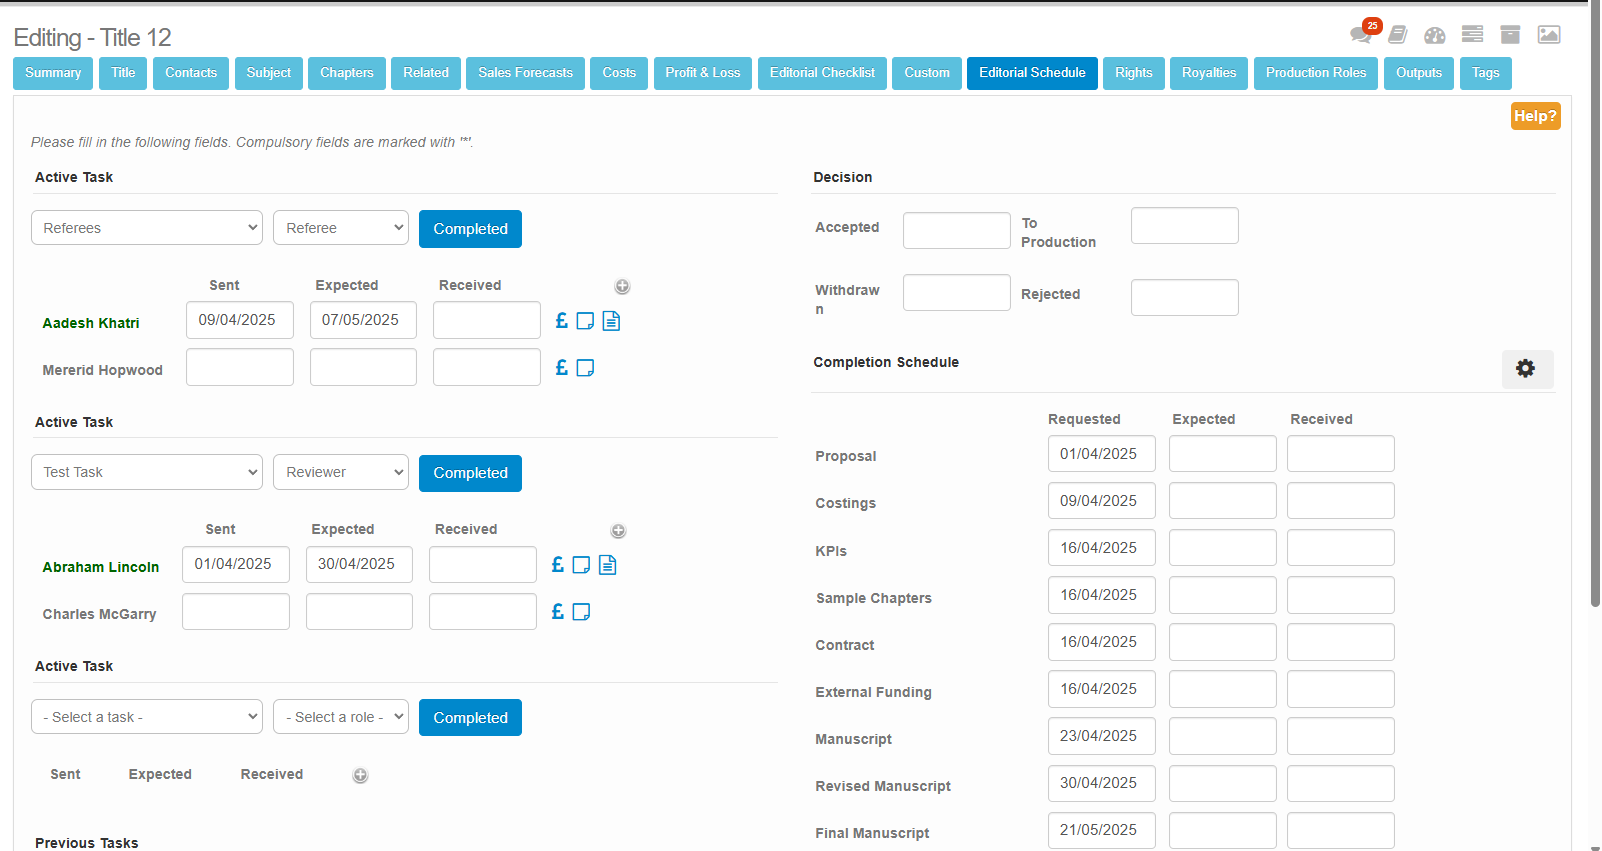The width and height of the screenshot is (1602, 851).
Task: Open the Referees task dropdown
Action: click(x=147, y=228)
